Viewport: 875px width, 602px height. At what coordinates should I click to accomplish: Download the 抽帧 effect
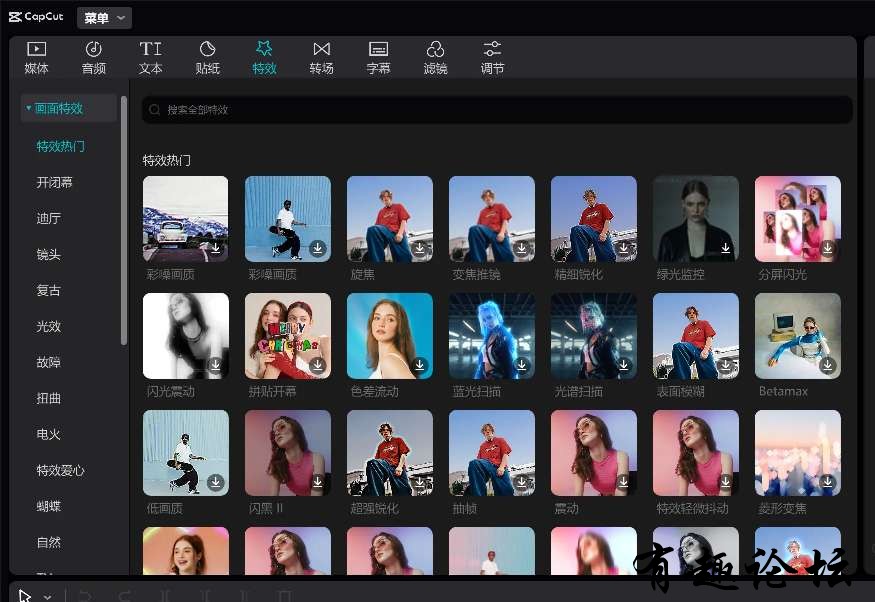[522, 481]
